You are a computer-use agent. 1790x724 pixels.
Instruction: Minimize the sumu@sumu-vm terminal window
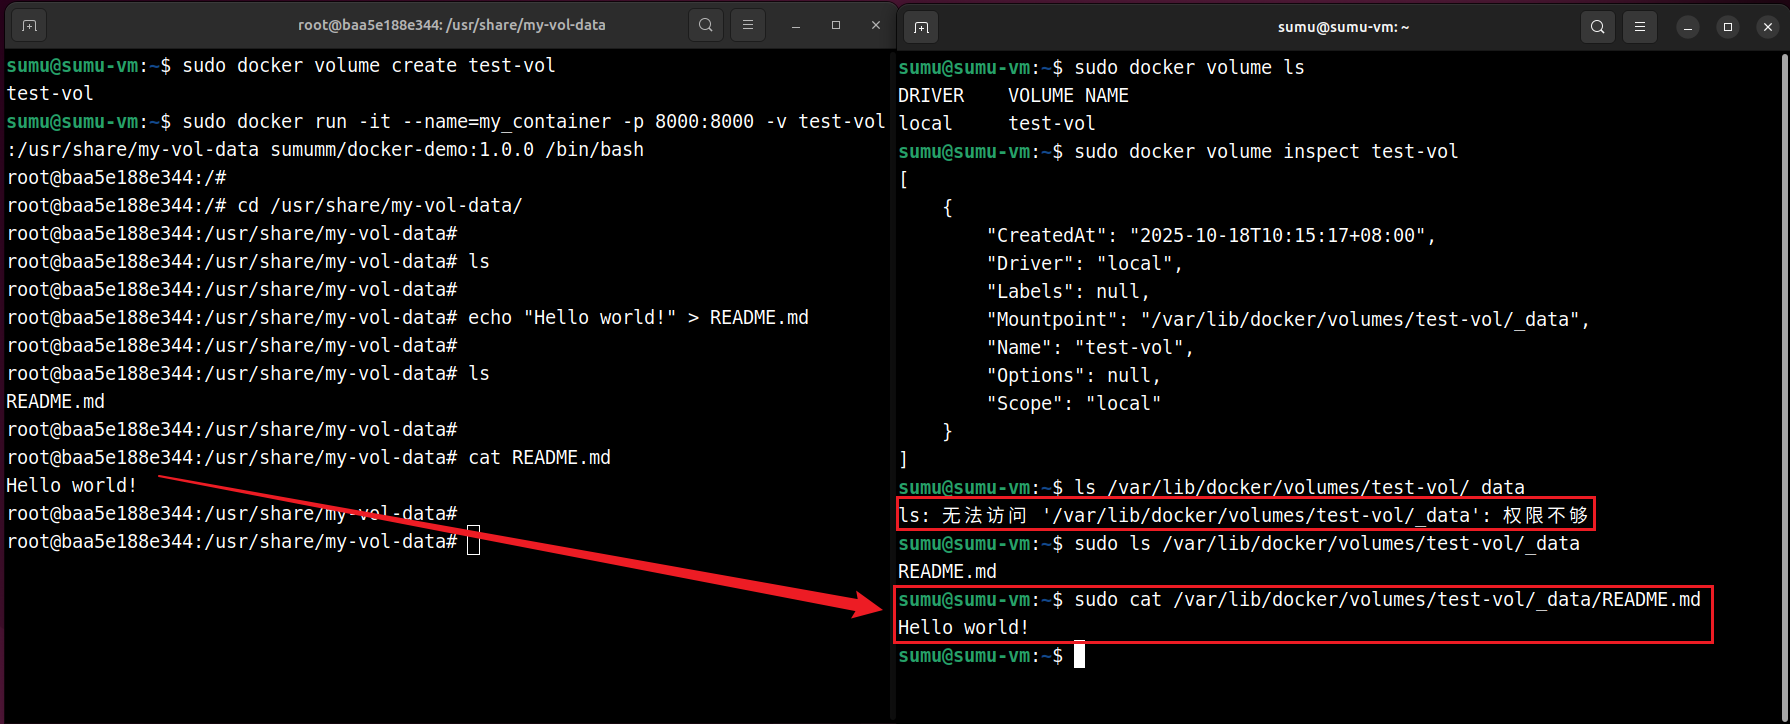coord(1688,27)
